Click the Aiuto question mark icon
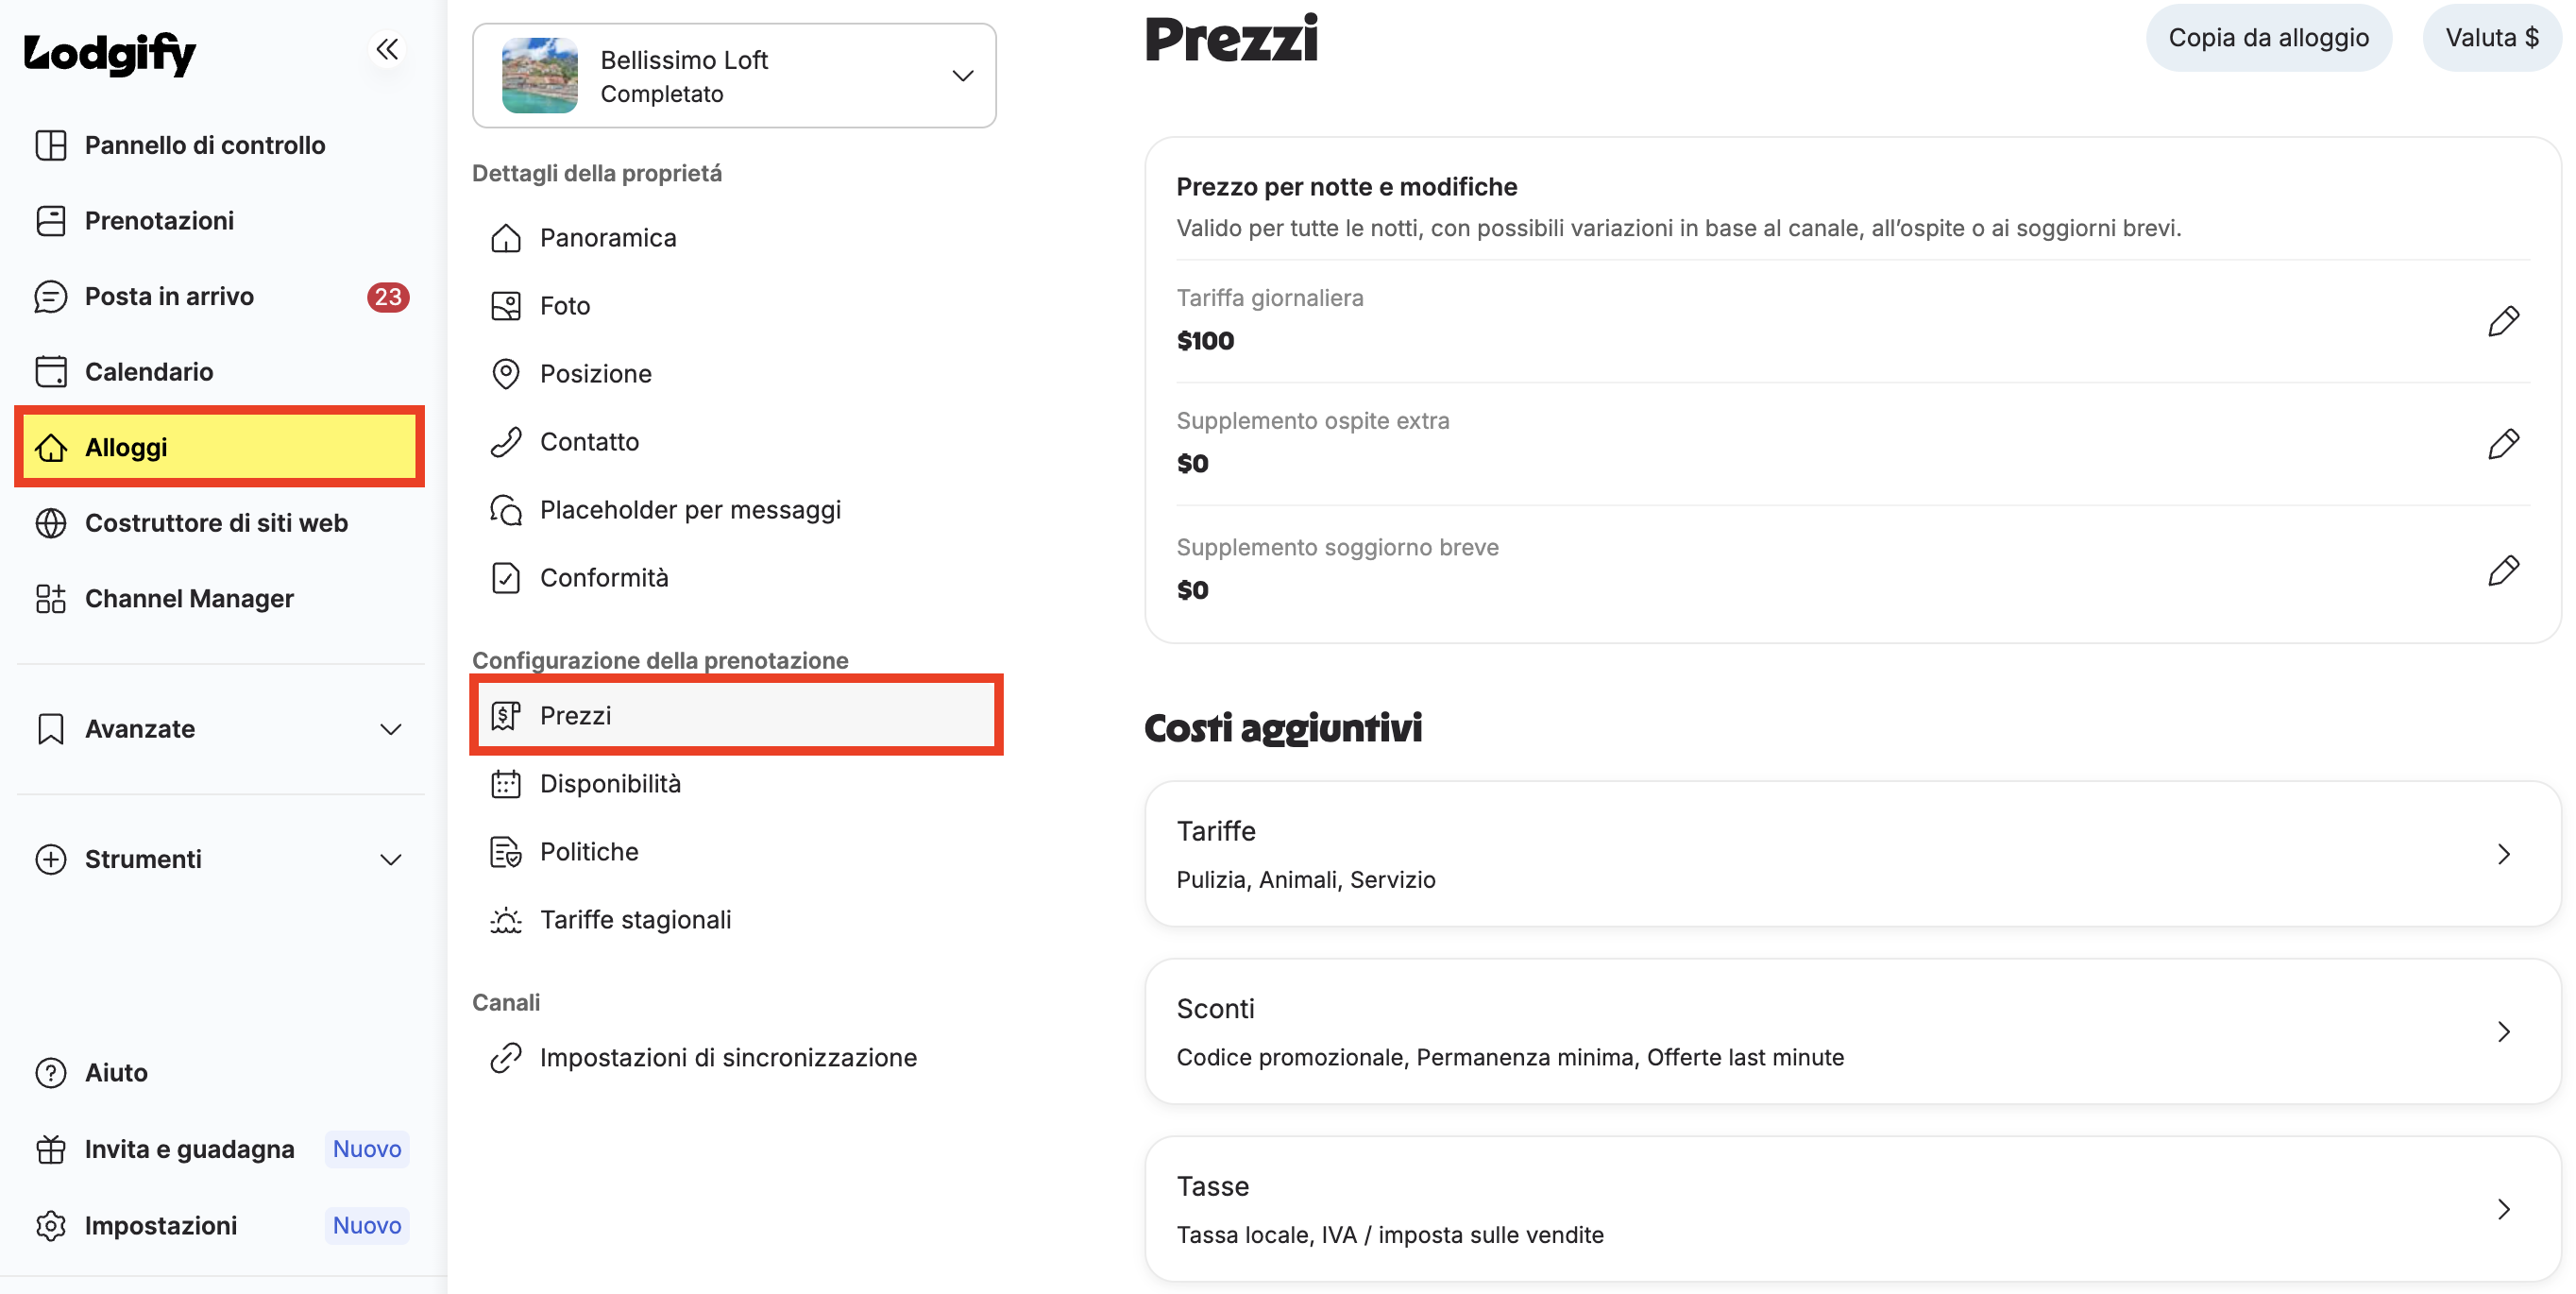Screen dimensions: 2576x1294 51,1072
